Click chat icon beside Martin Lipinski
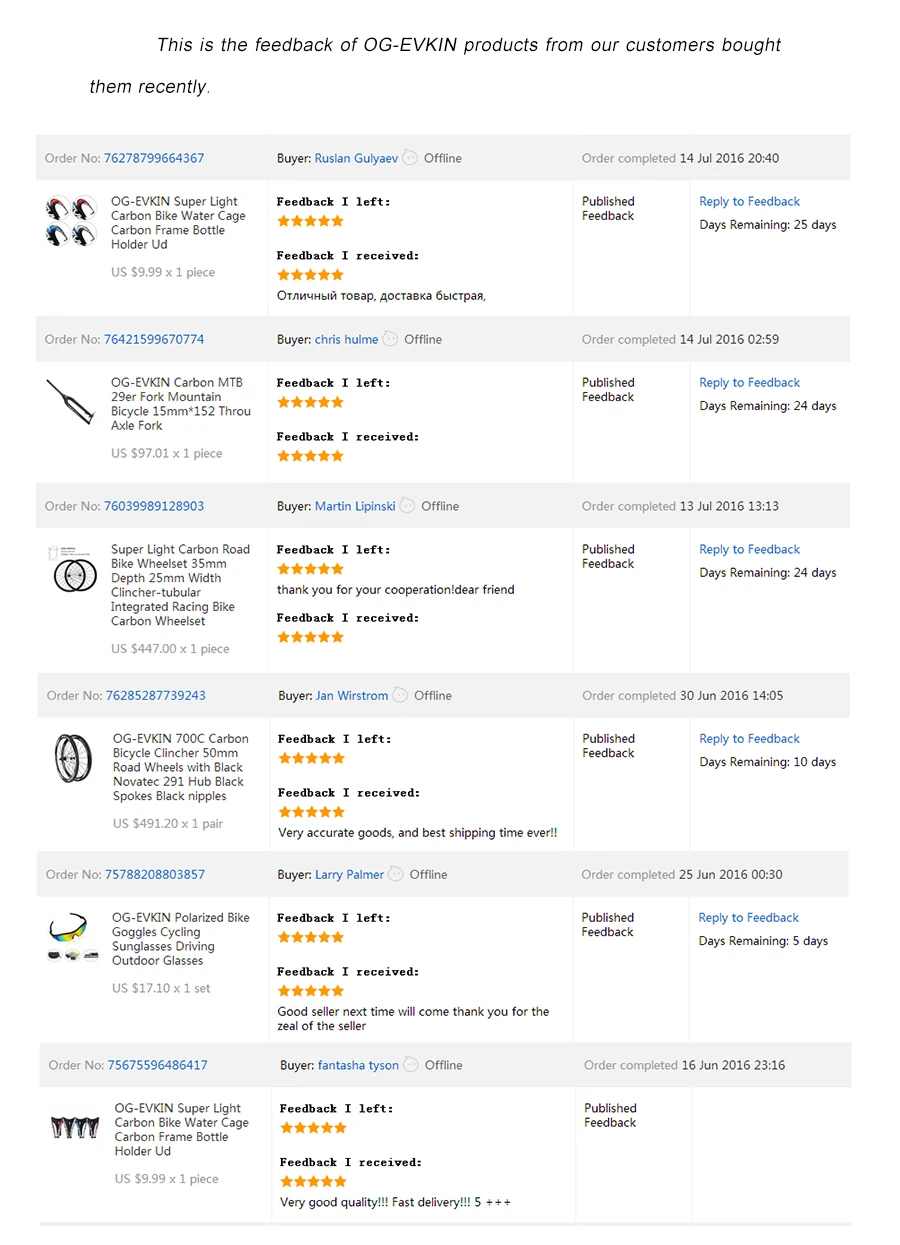The width and height of the screenshot is (900, 1245). (x=407, y=506)
